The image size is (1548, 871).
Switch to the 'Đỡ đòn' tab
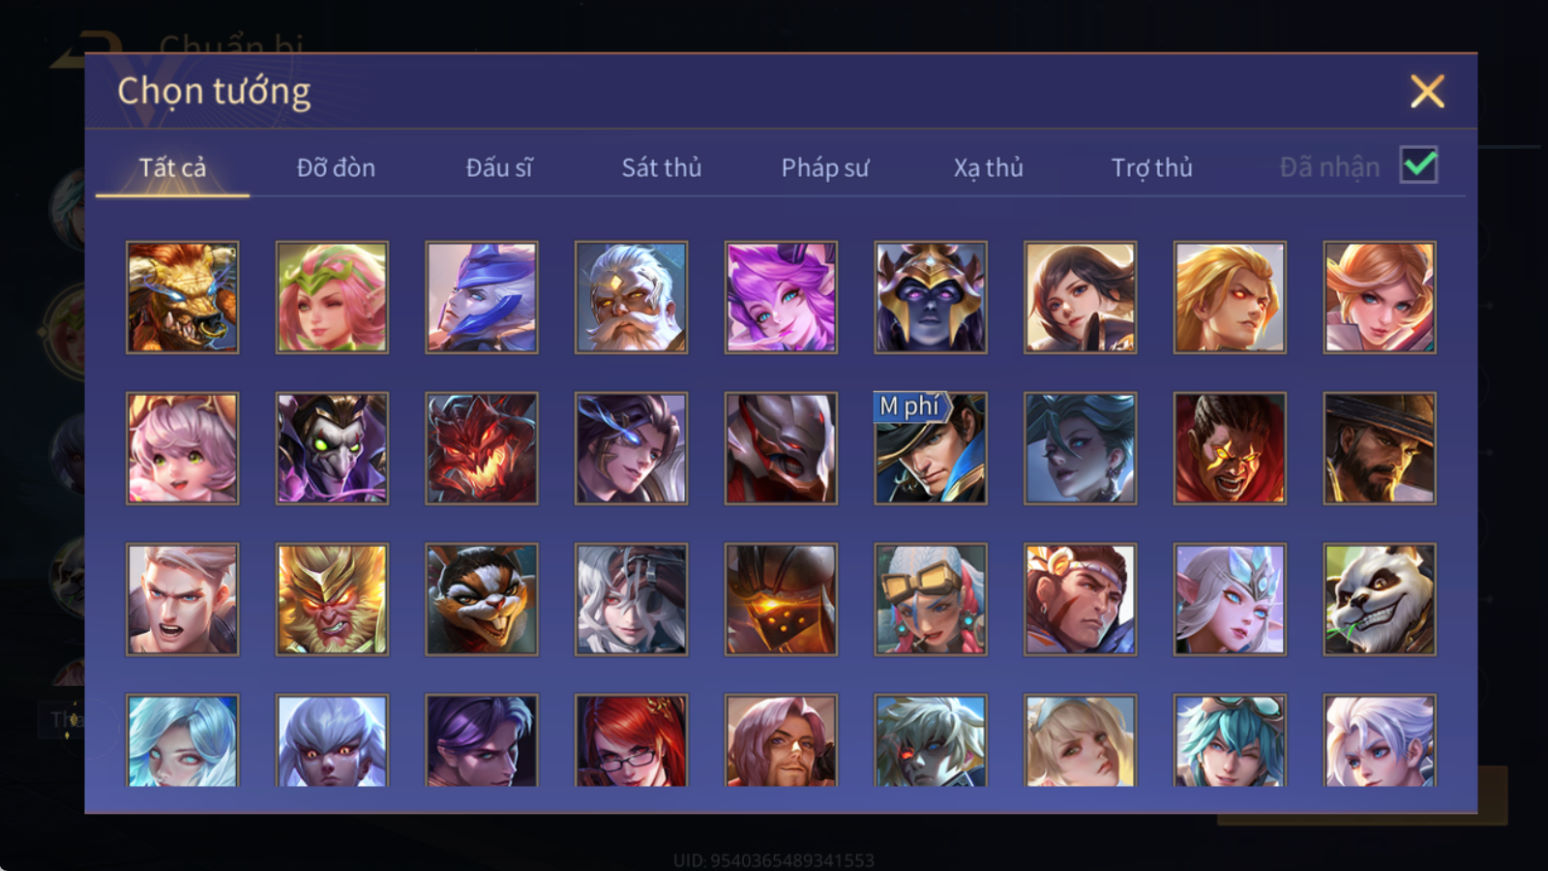[336, 167]
